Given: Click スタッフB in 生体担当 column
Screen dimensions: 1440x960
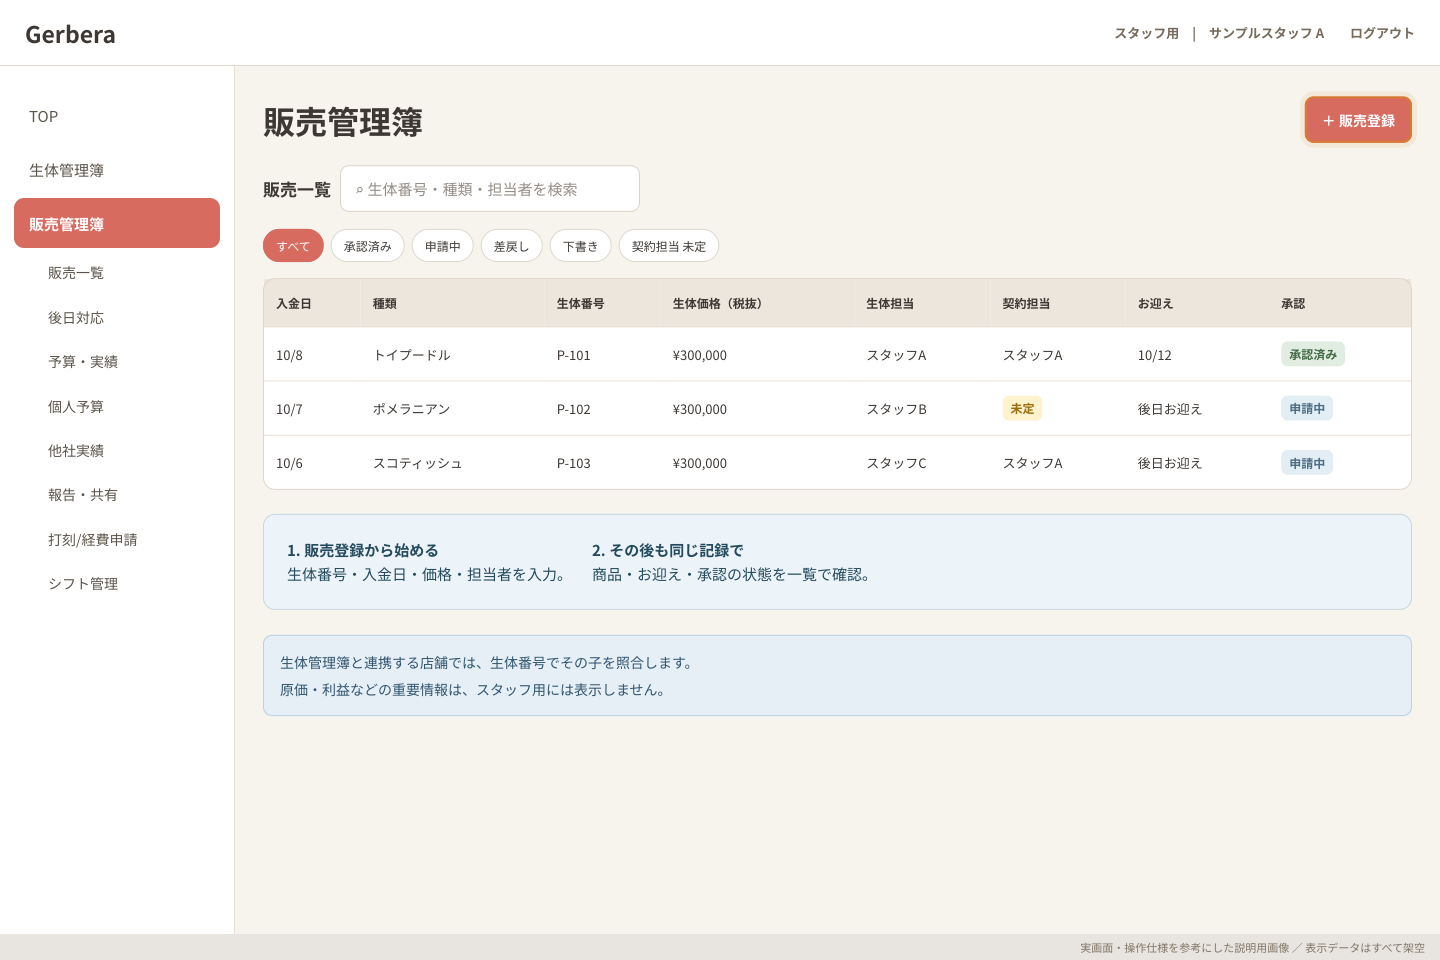Looking at the screenshot, I should 897,409.
